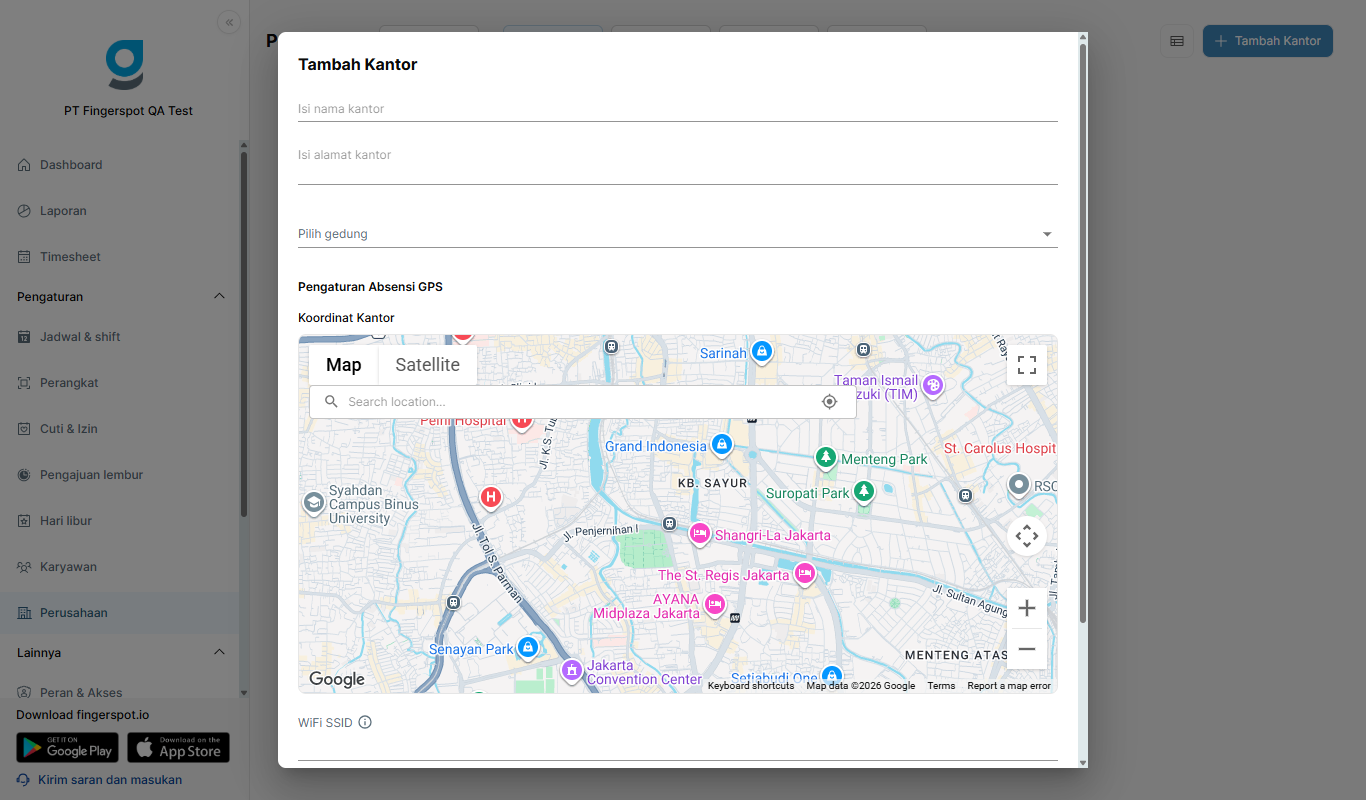Open Google Play download badge
The height and width of the screenshot is (800, 1366).
point(67,747)
